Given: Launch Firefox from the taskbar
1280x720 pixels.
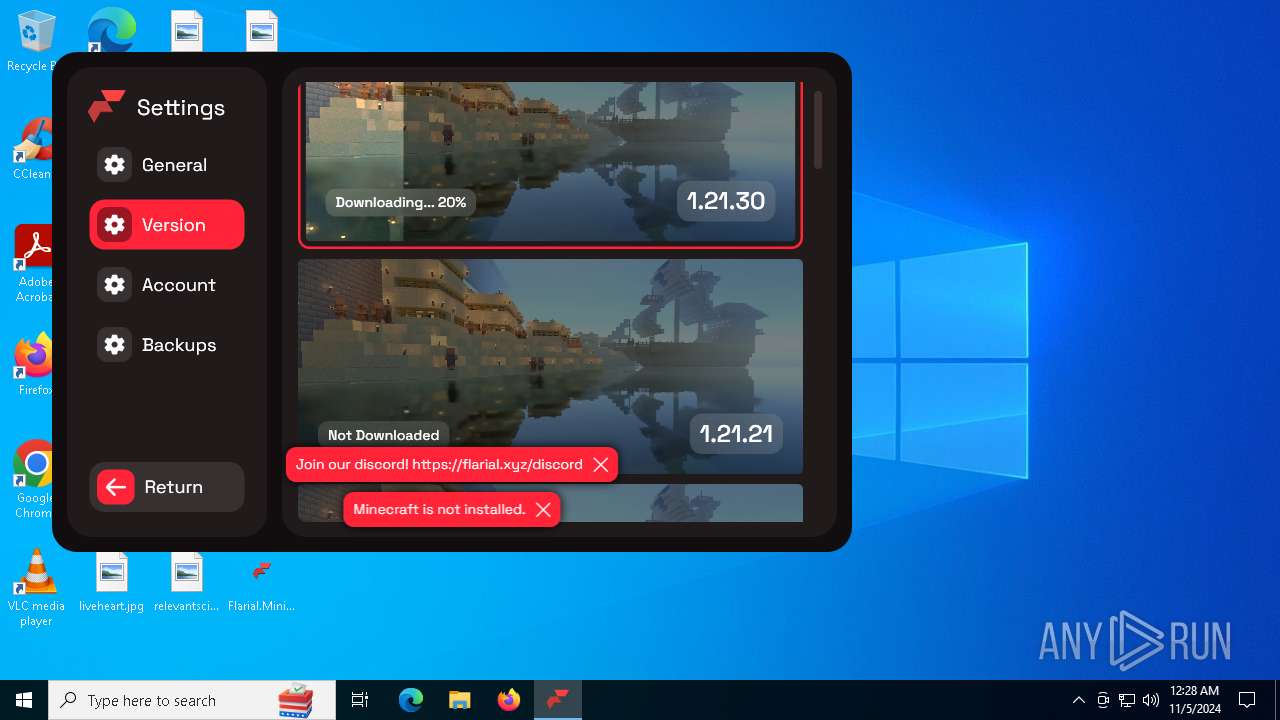Looking at the screenshot, I should point(508,700).
